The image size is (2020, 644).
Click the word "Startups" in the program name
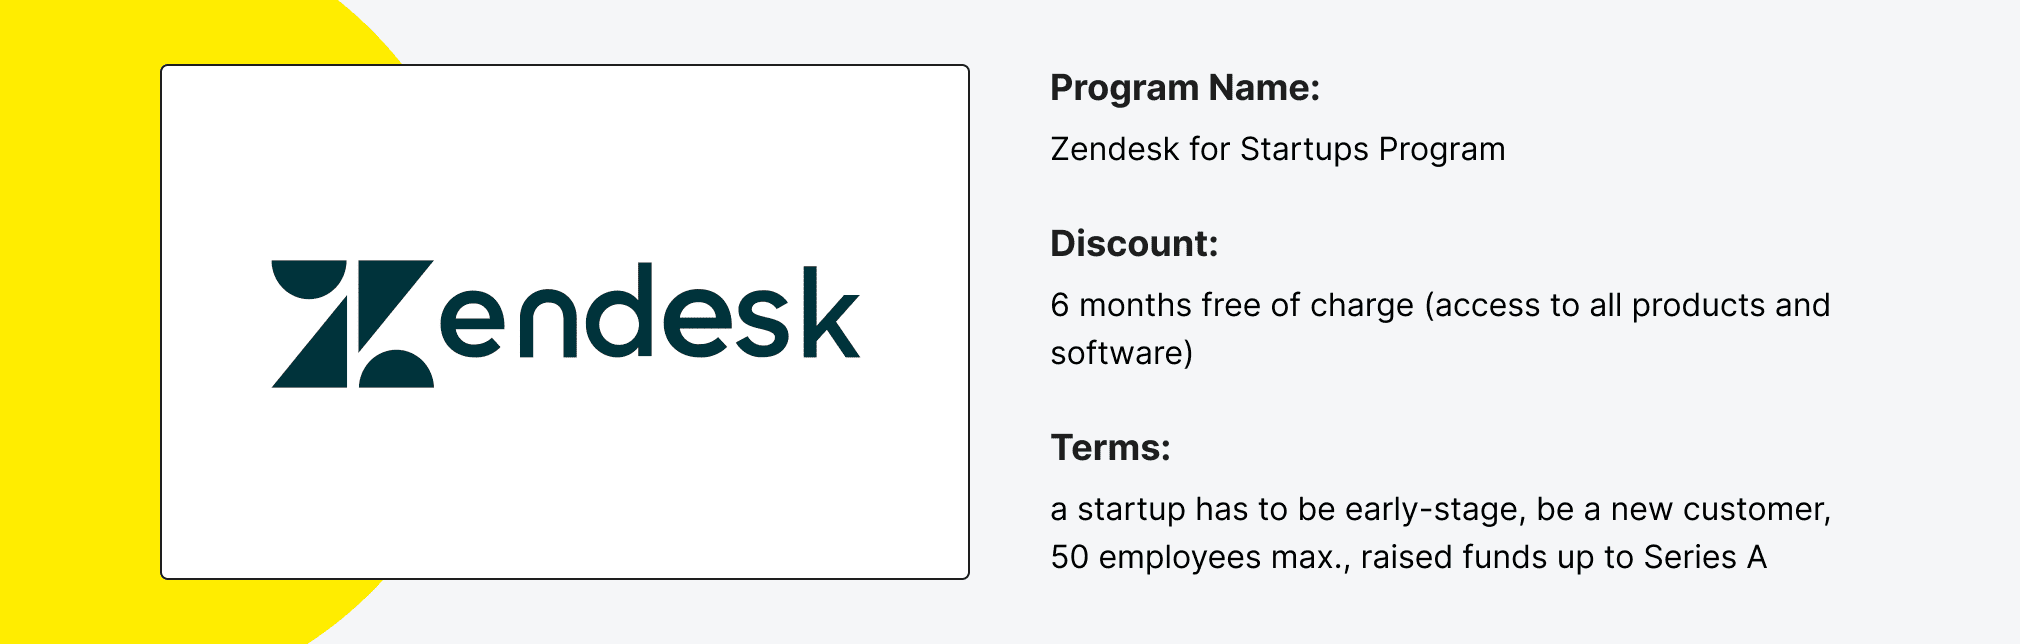(1304, 149)
